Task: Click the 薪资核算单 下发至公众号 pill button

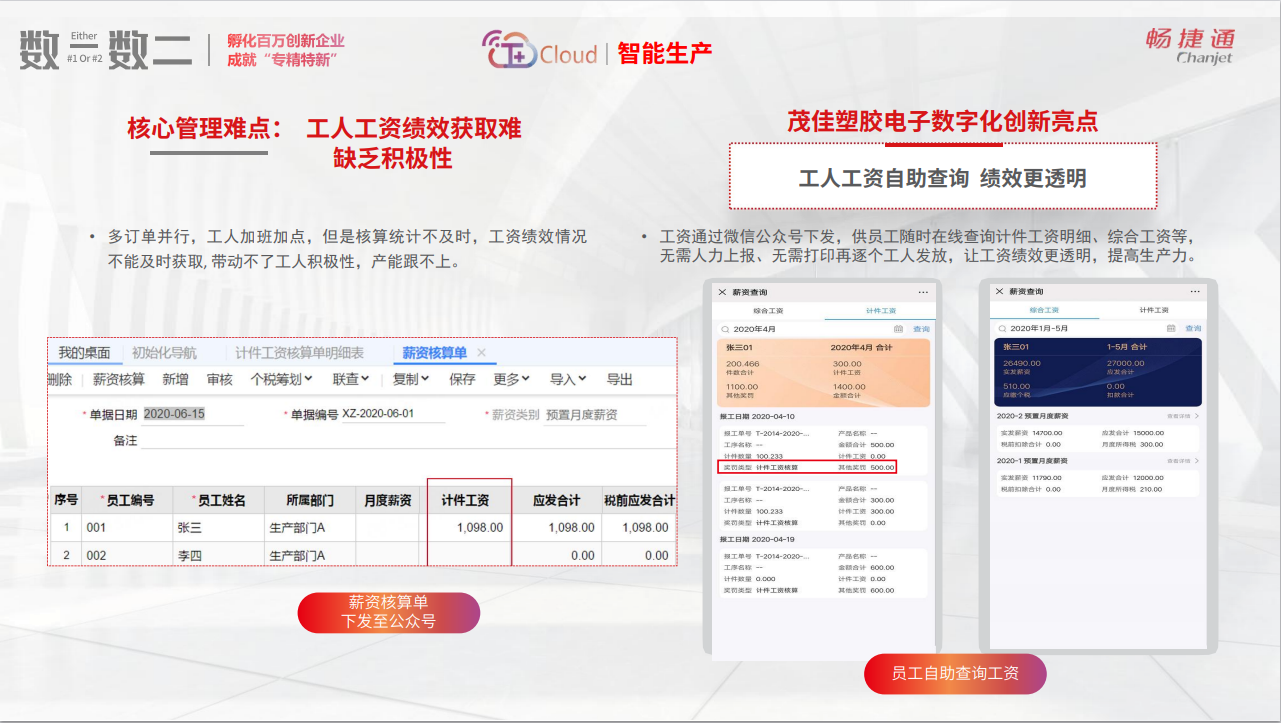Action: pos(388,612)
